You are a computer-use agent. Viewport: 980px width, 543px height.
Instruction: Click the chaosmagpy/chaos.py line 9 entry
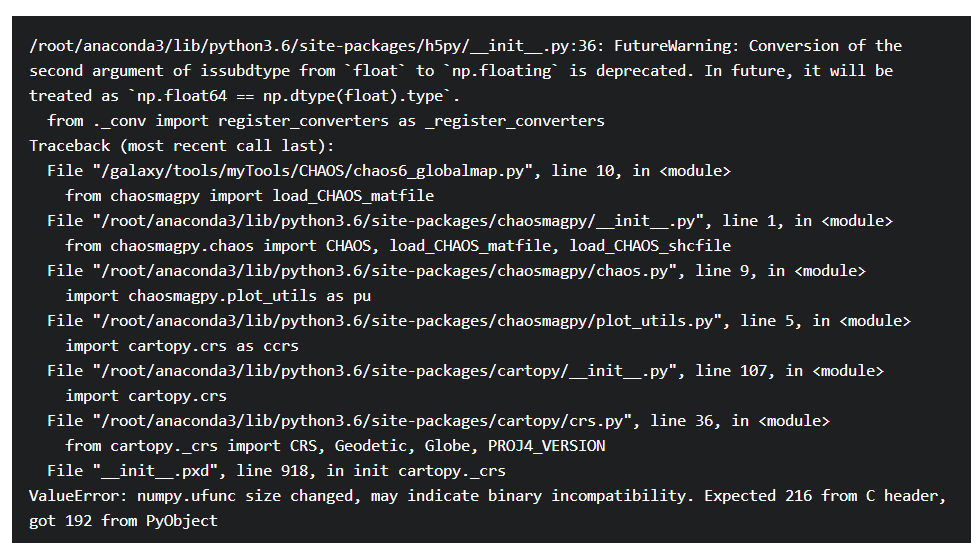pos(456,271)
